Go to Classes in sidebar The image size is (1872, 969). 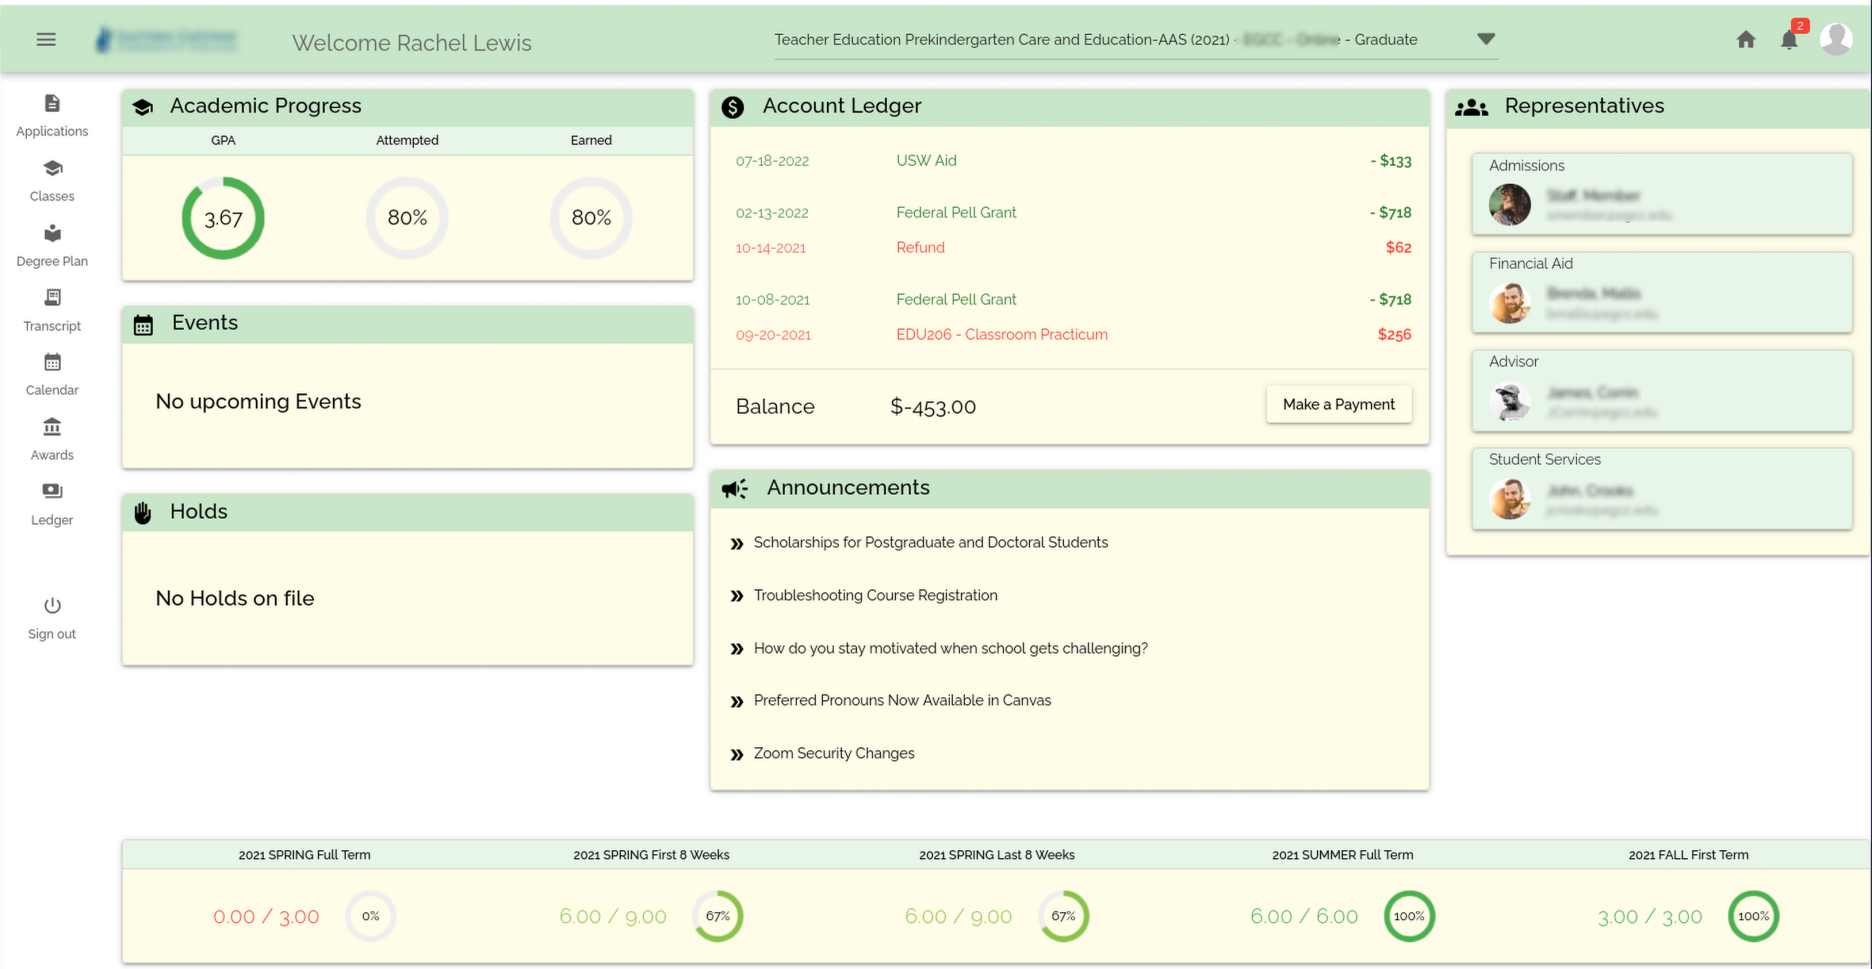(x=52, y=180)
